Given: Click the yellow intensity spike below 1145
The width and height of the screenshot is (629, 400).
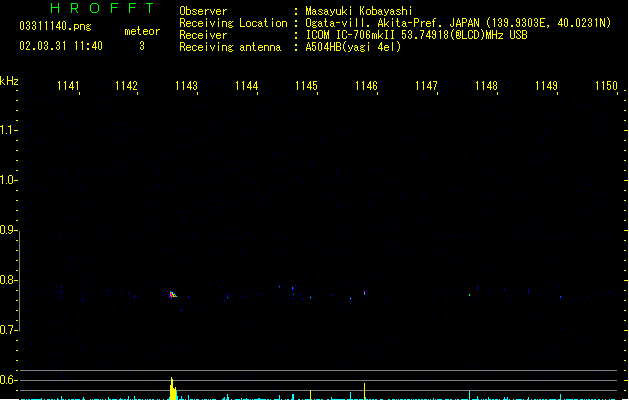Looking at the screenshot, I should click(x=310, y=395).
